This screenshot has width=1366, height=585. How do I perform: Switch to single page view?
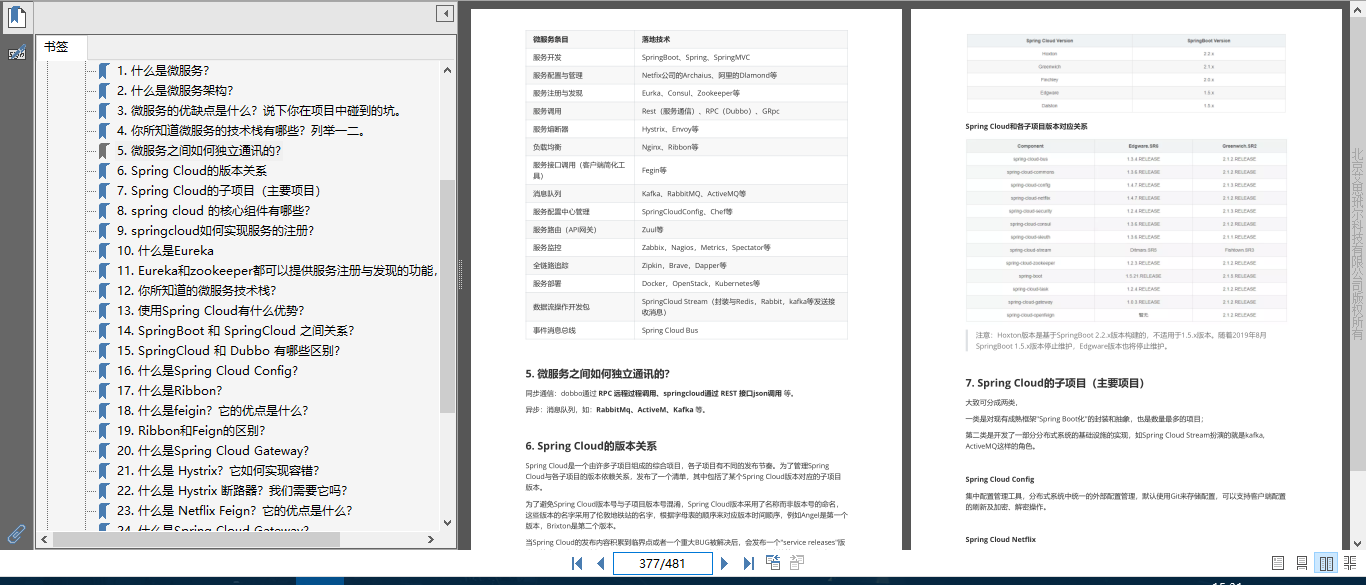click(x=1278, y=564)
